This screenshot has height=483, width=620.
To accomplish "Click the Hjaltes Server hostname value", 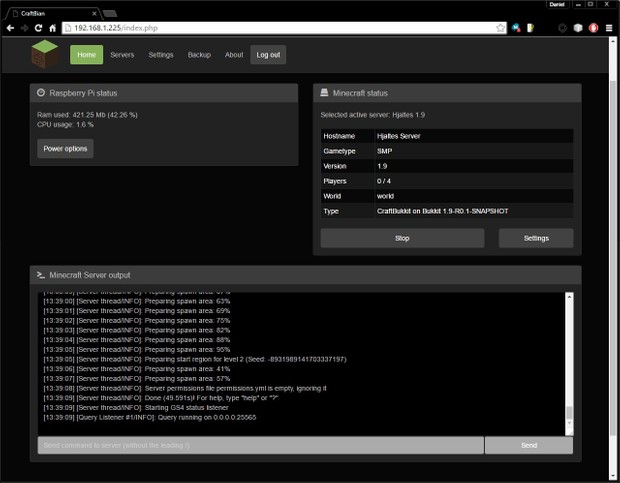I will coord(399,136).
